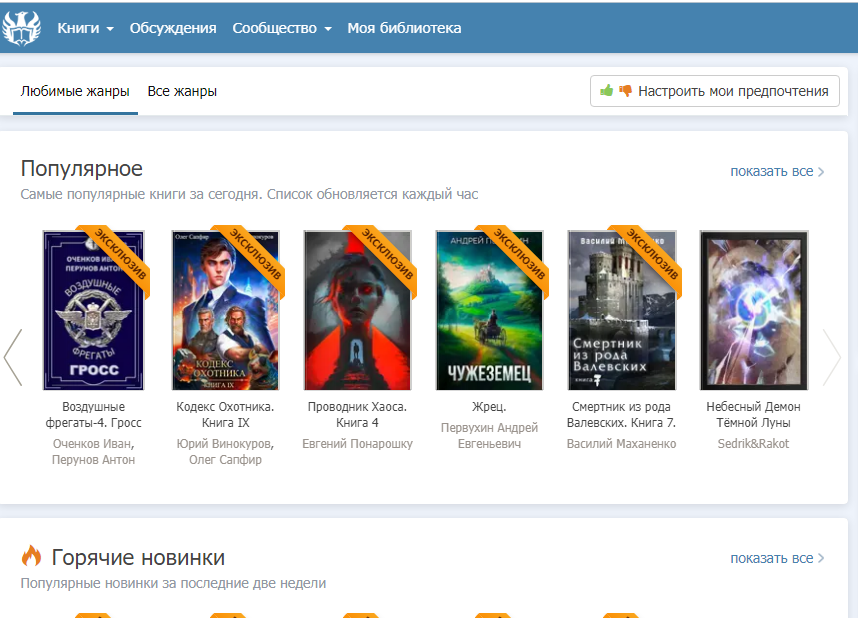
Task: Open the Чужеземец book cover thumbnail
Action: point(489,310)
